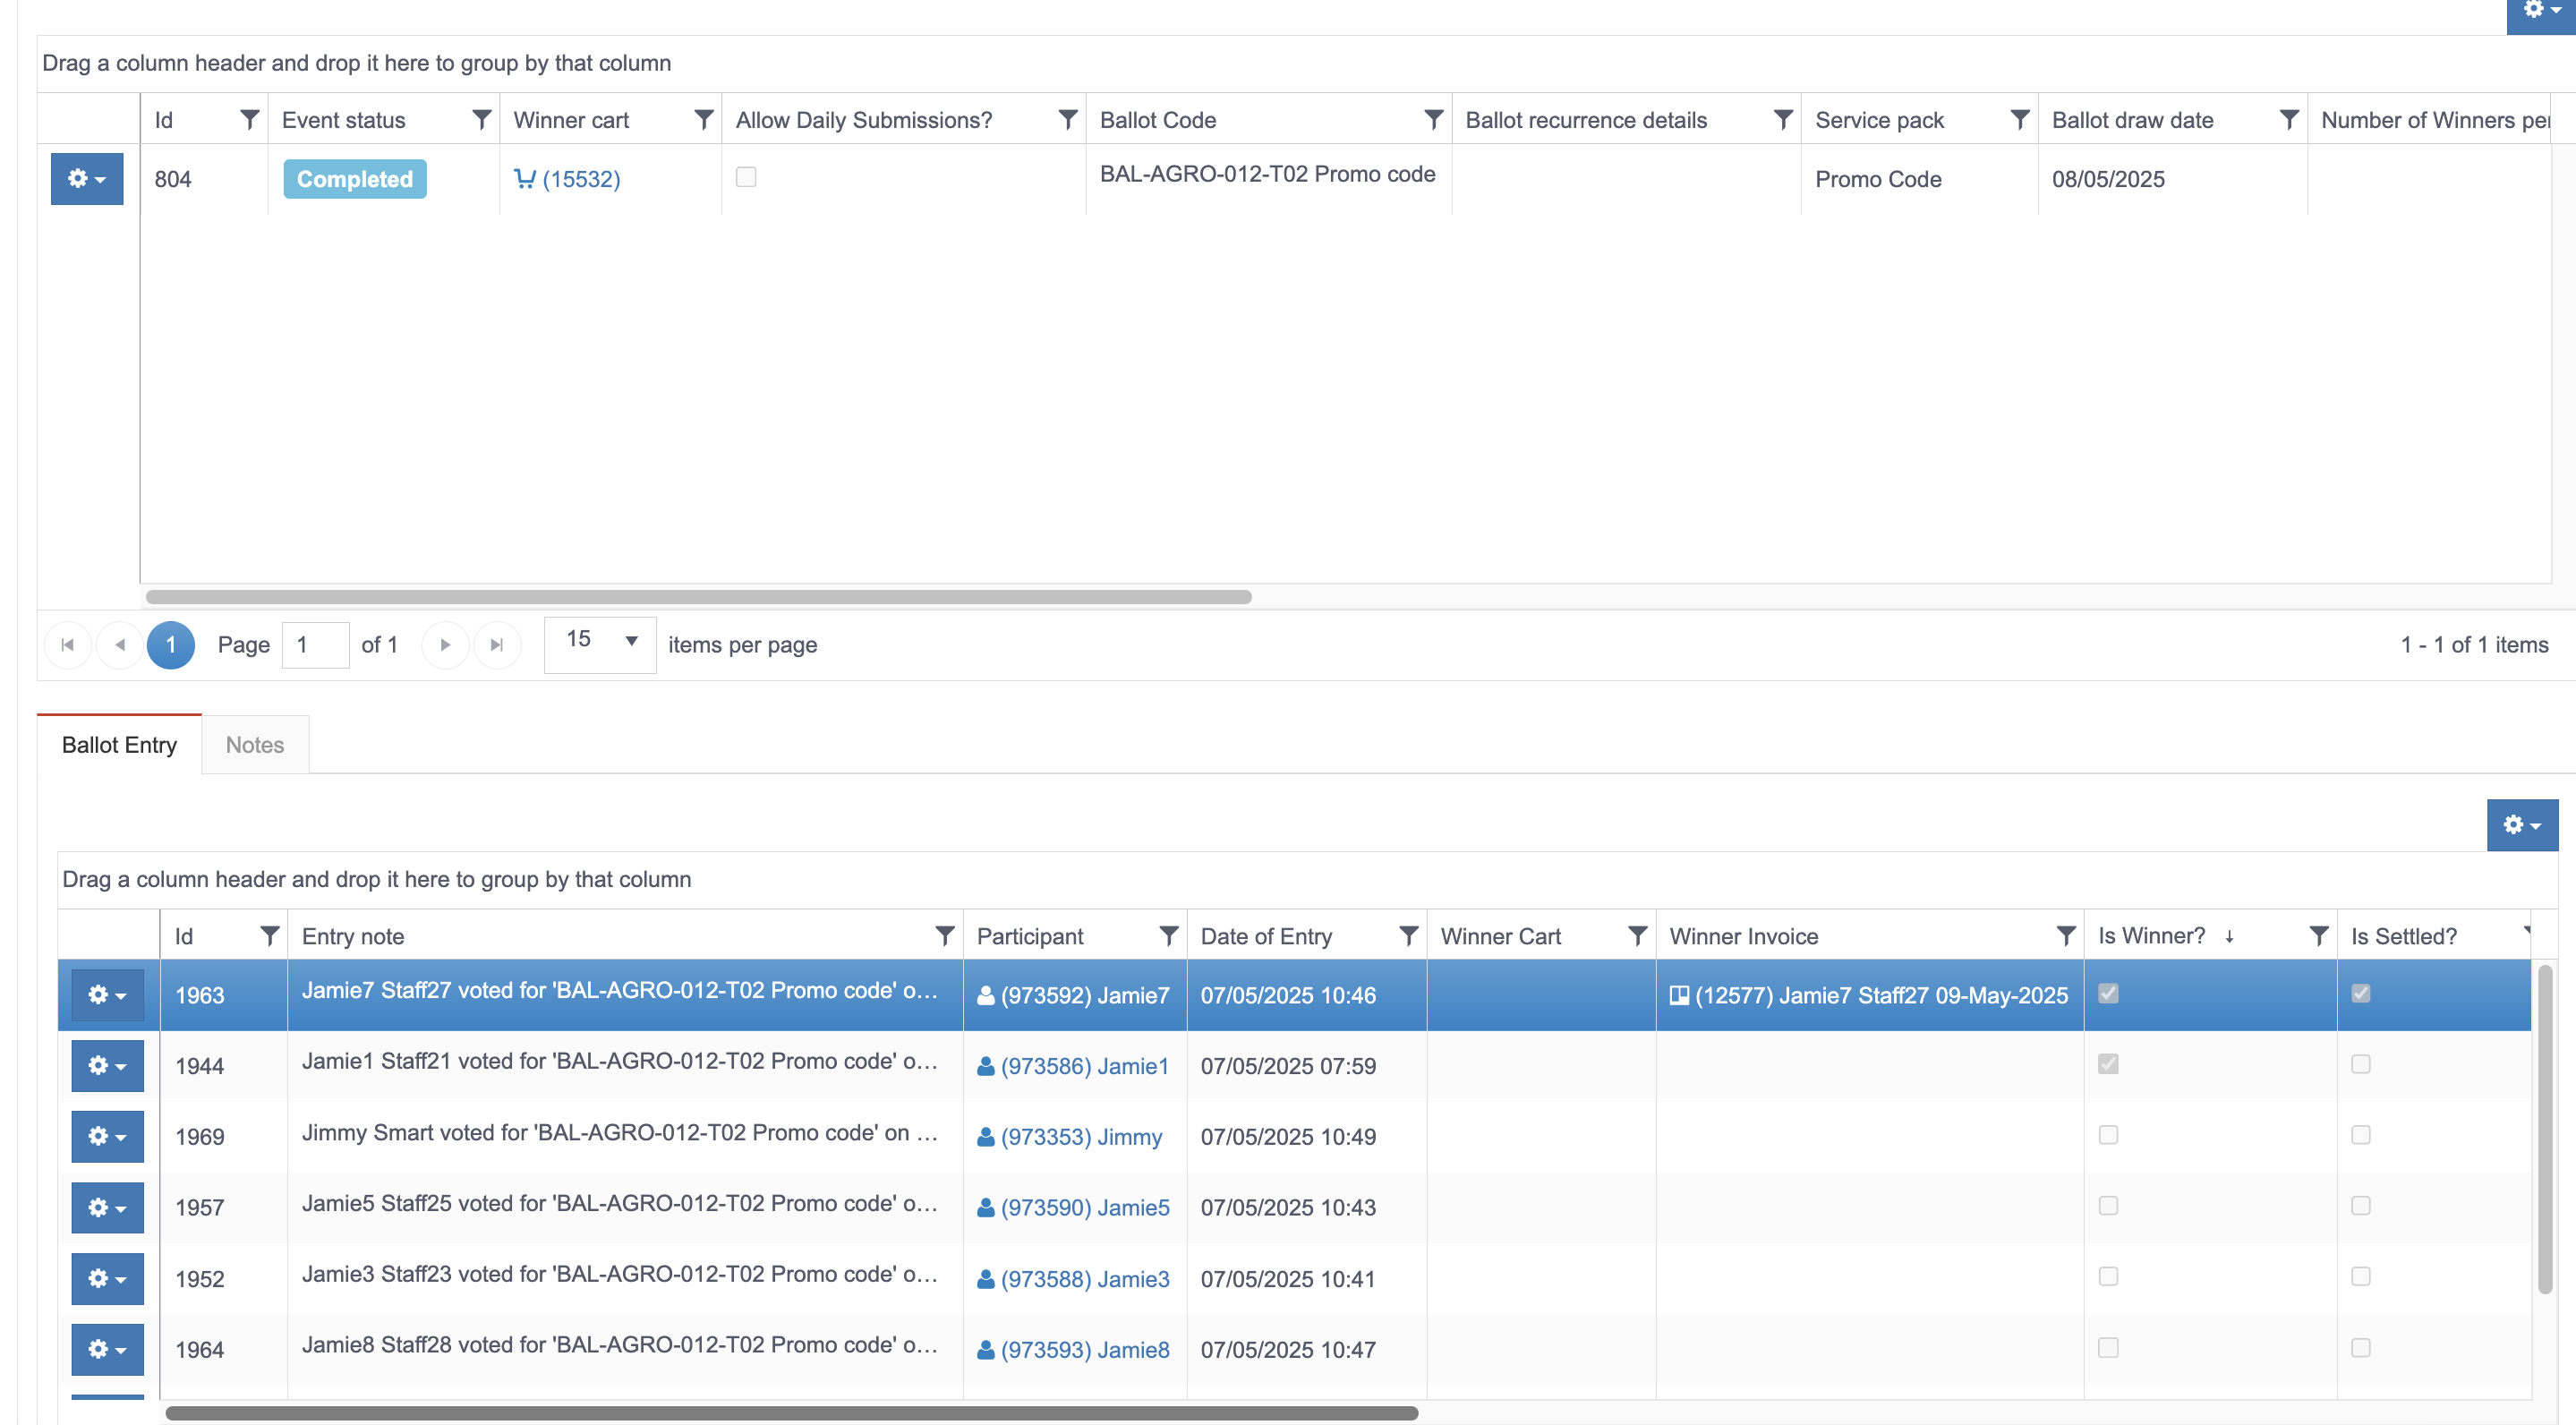Image resolution: width=2576 pixels, height=1425 pixels.
Task: Click the page number input field
Action: [315, 645]
